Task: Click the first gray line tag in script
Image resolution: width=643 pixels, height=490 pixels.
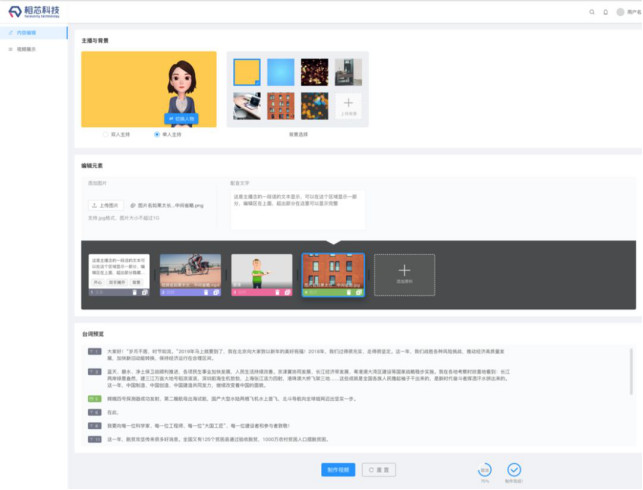Action: point(94,351)
